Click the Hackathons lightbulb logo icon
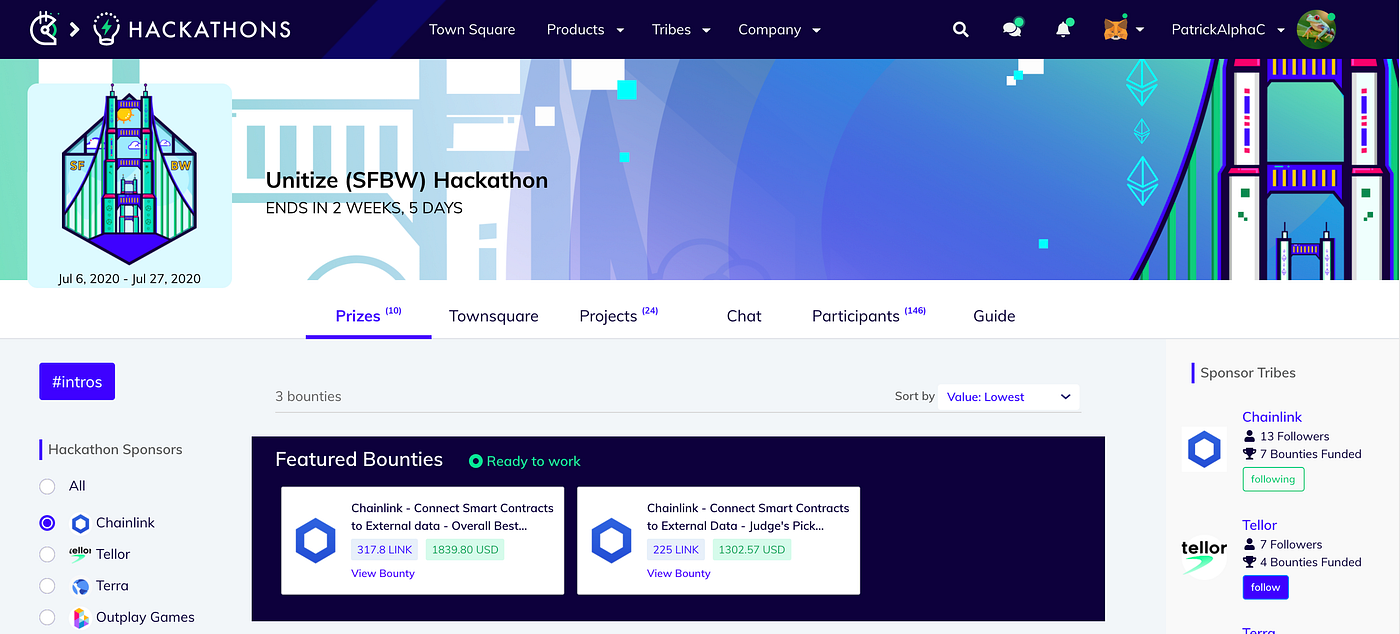The width and height of the screenshot is (1400, 634). [106, 29]
